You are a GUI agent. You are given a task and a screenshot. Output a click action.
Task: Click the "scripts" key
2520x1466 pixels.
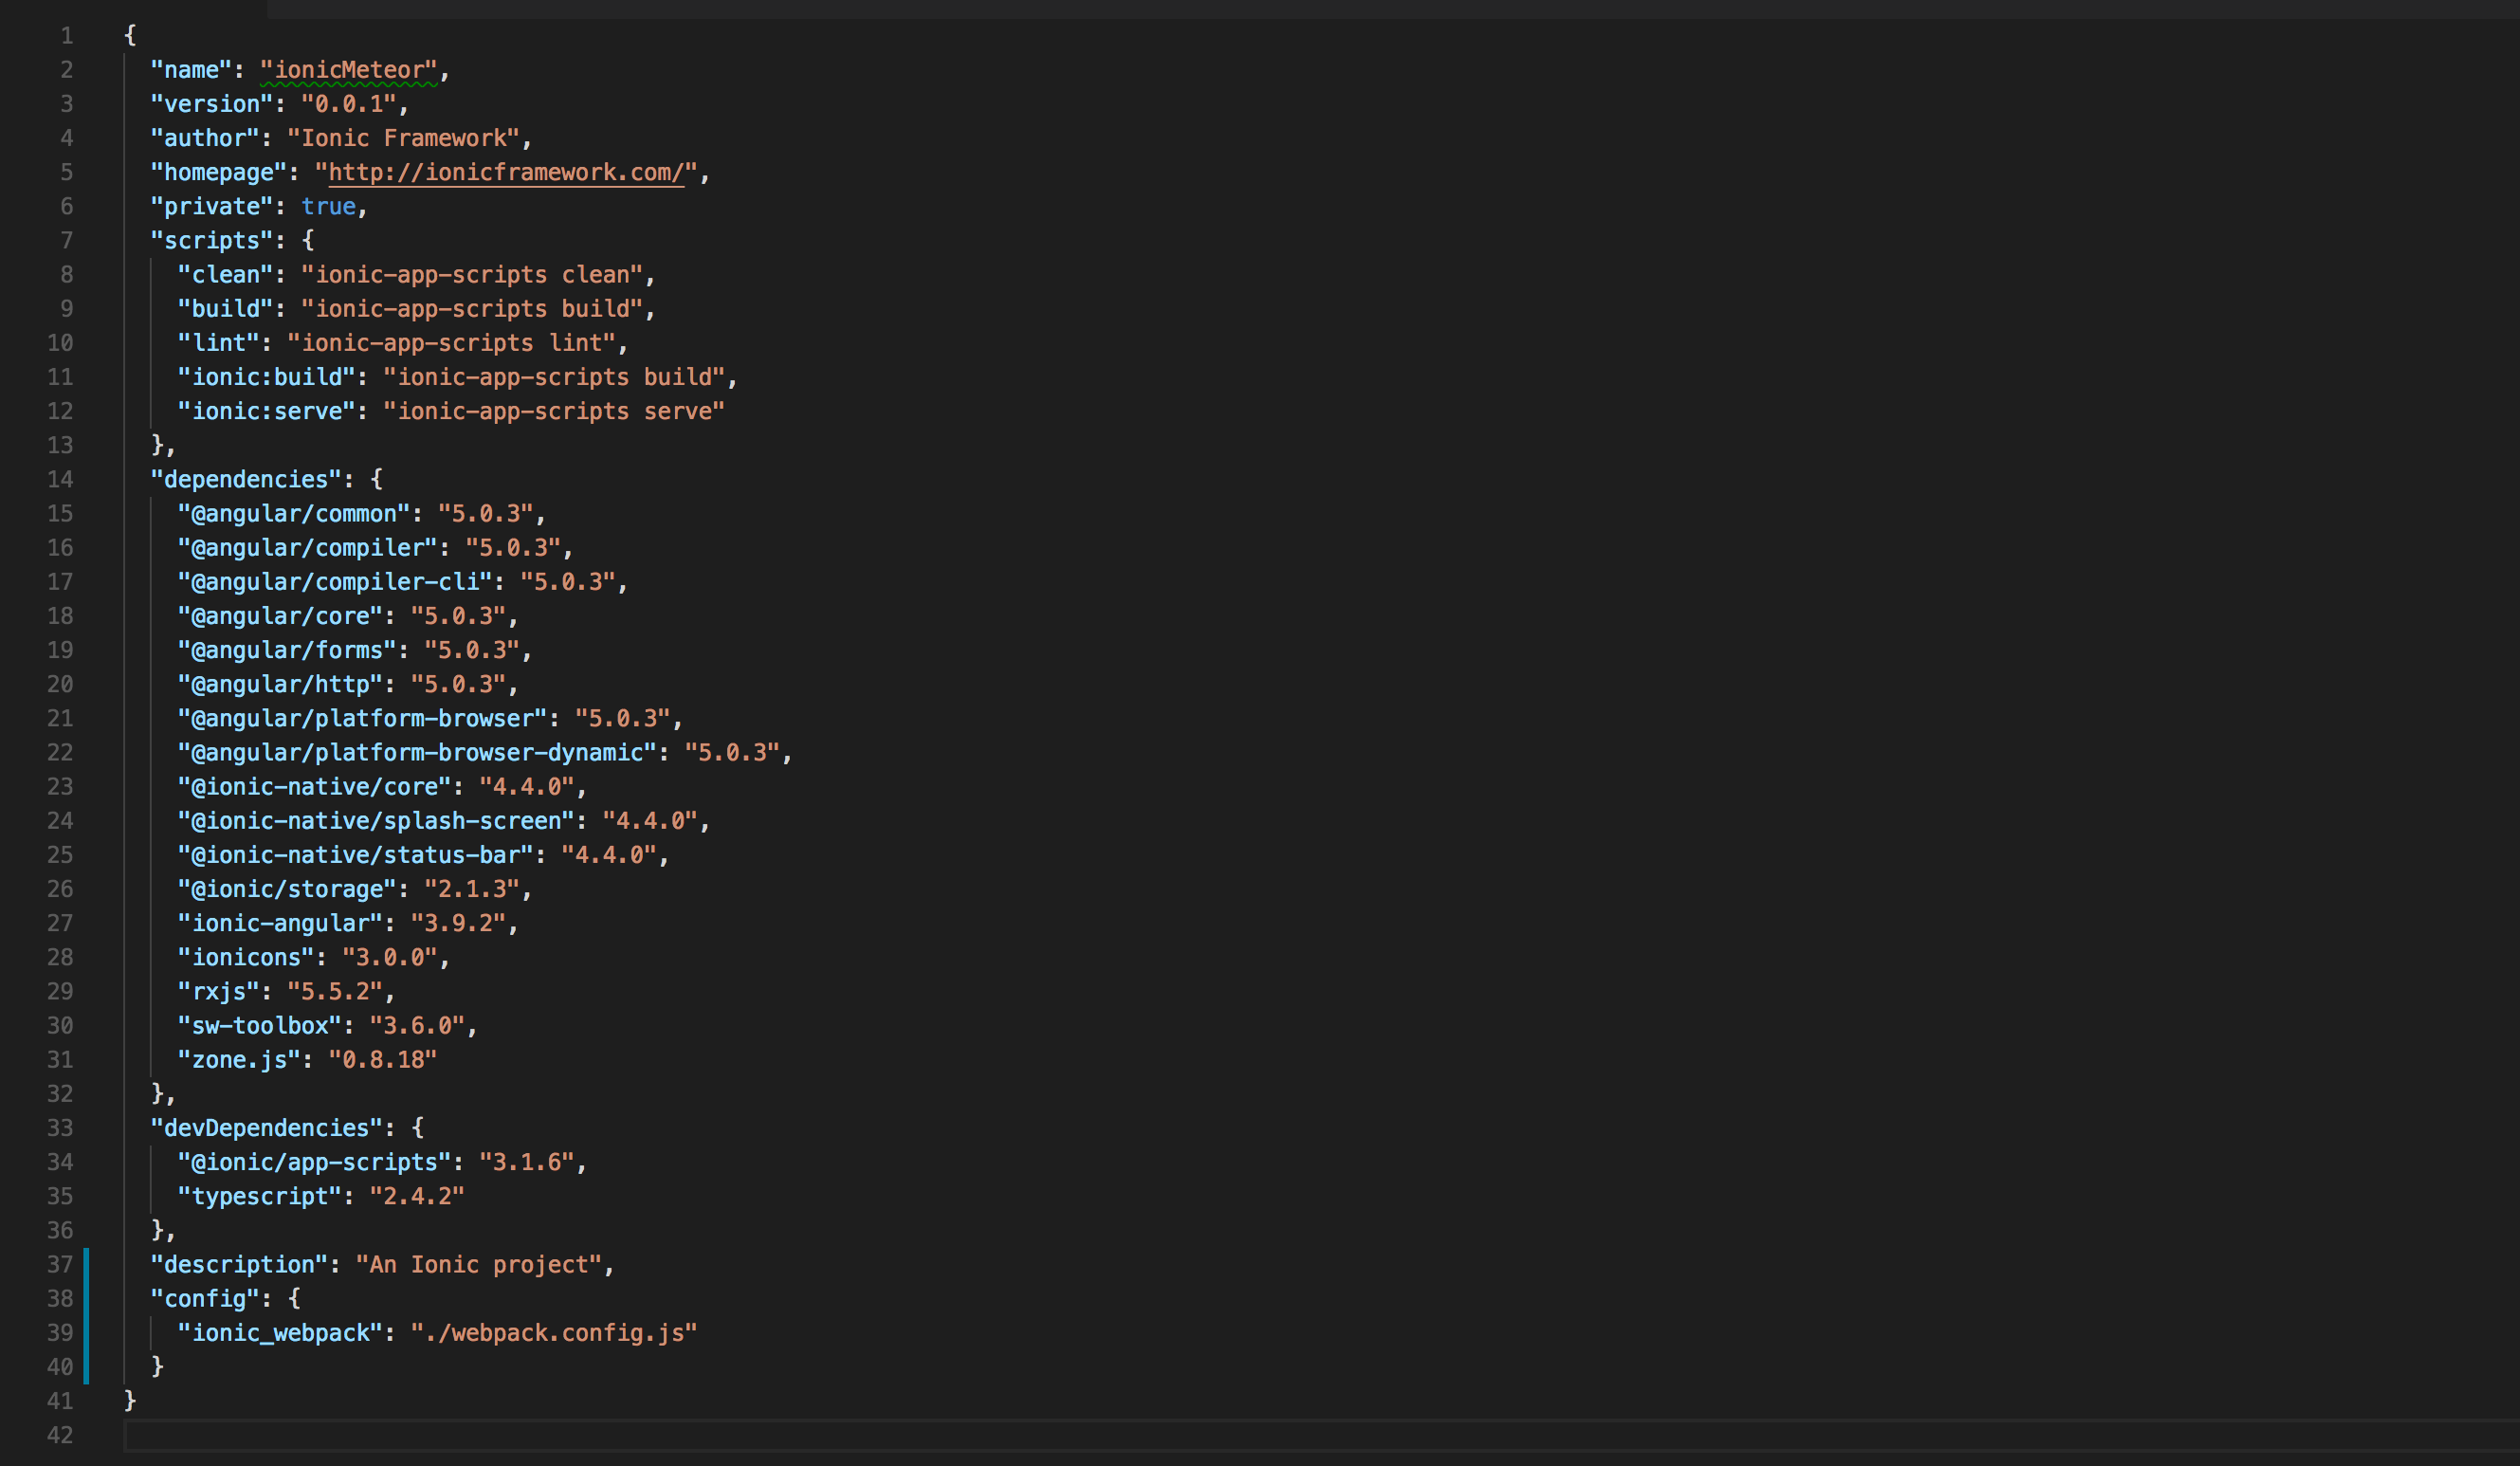(212, 240)
